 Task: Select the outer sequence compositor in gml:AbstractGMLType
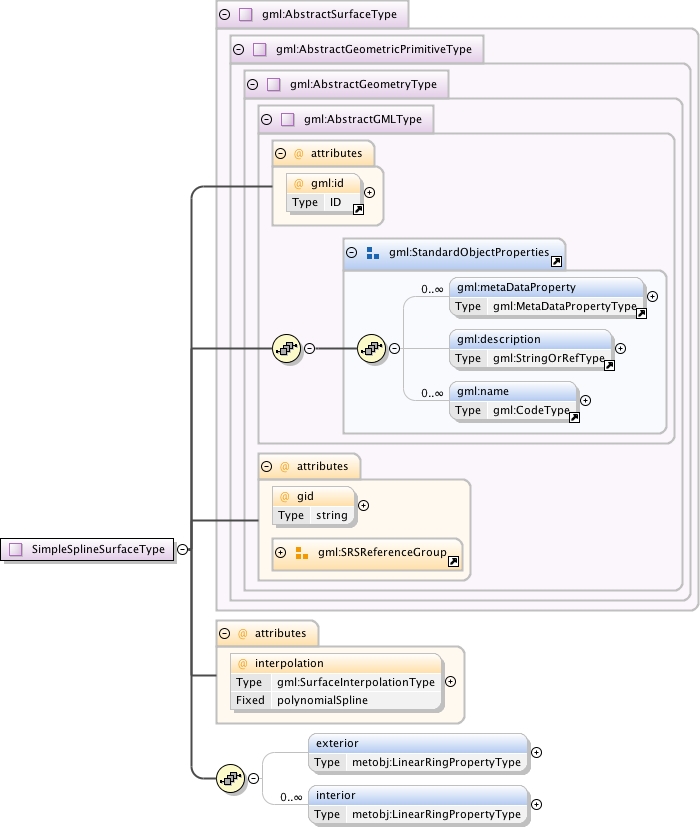287,348
